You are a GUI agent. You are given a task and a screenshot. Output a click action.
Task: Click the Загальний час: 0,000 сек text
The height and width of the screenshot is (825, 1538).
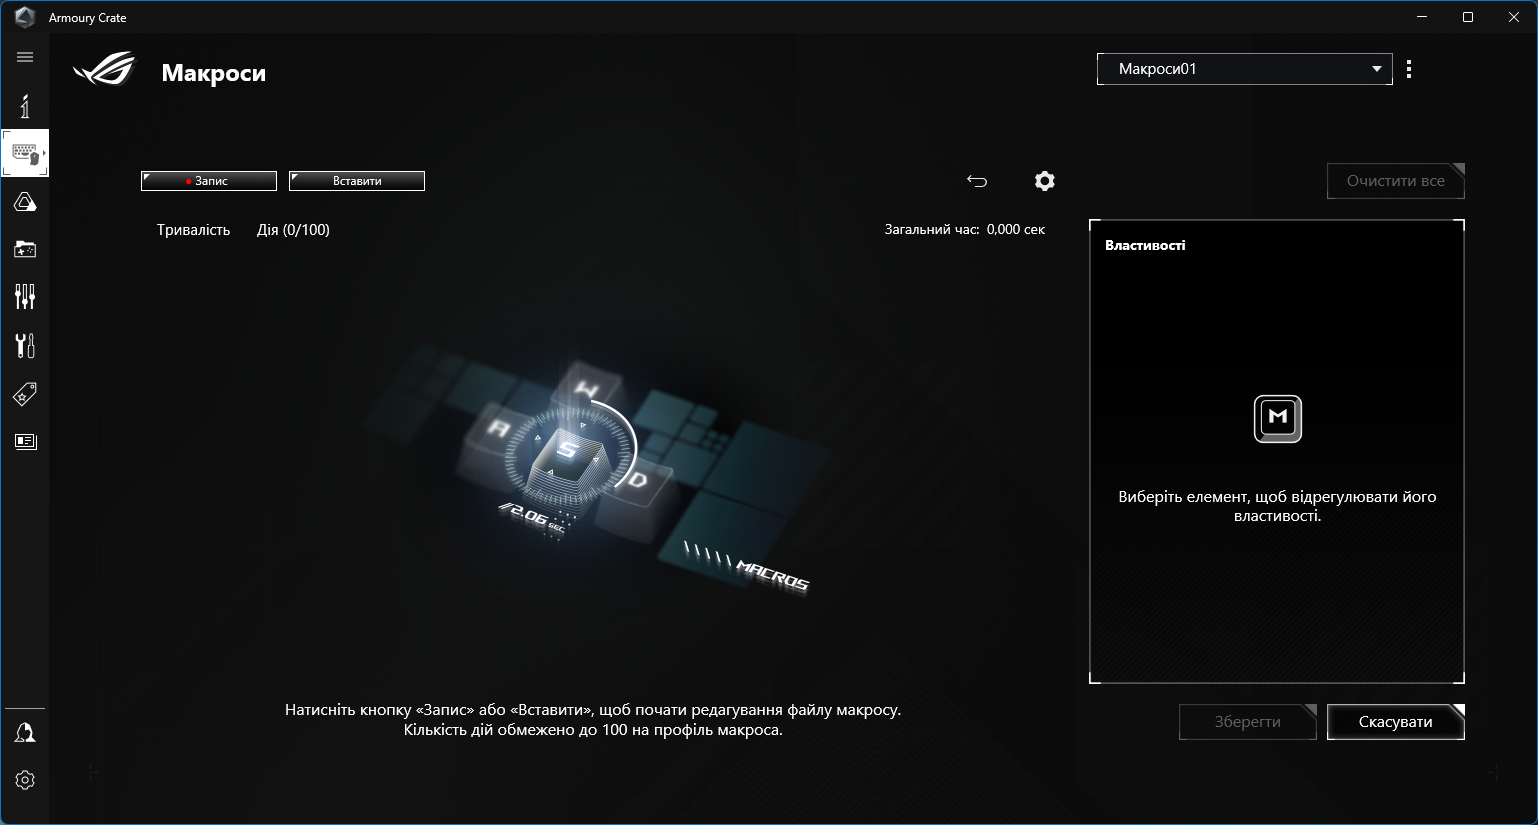click(965, 229)
